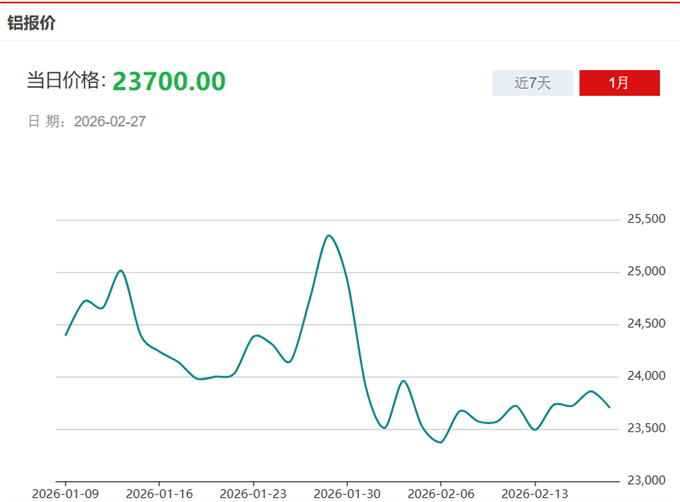Click the 2026-01-09 x-axis label
Viewport: 680px width, 502px height.
(66, 494)
